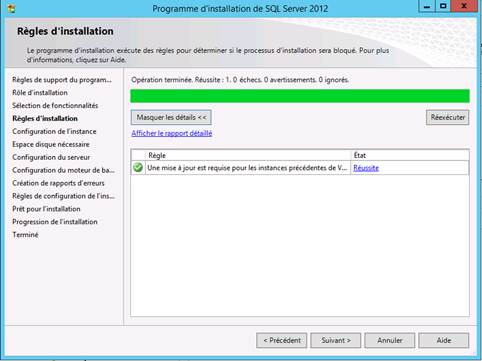This screenshot has width=482, height=361.
Task: Click the 'Opération terminée' status text
Action: point(240,80)
